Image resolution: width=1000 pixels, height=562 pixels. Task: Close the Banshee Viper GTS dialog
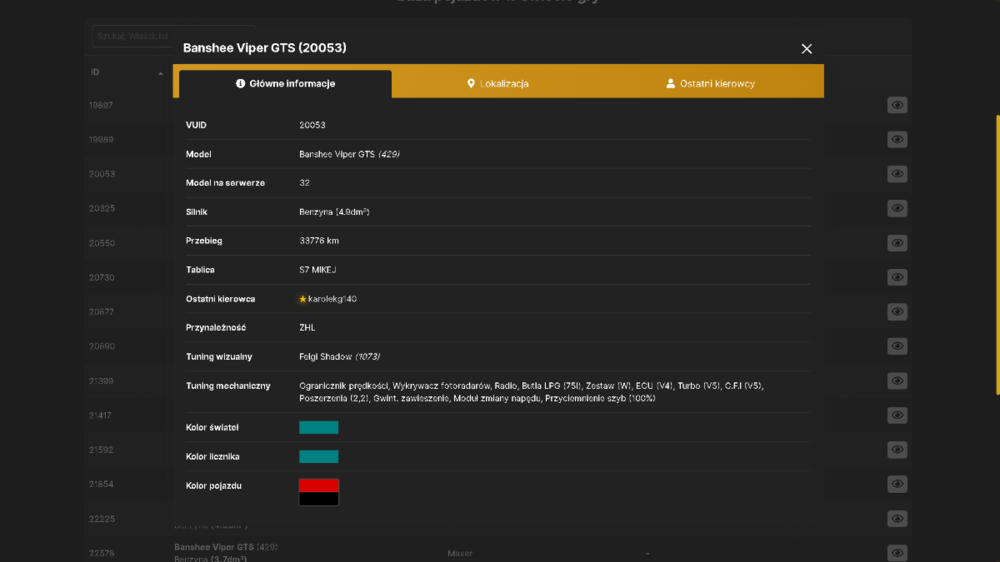(806, 48)
